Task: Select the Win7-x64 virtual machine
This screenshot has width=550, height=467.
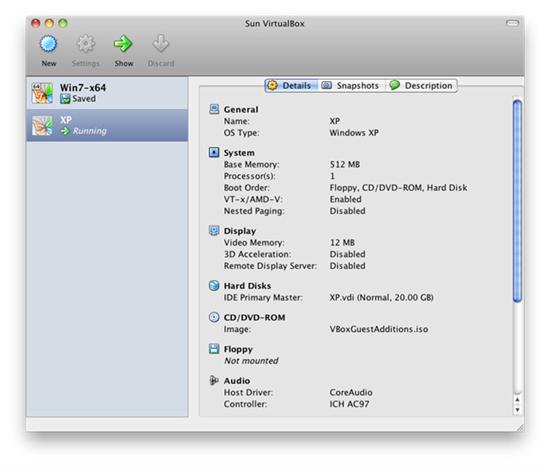Action: click(107, 93)
